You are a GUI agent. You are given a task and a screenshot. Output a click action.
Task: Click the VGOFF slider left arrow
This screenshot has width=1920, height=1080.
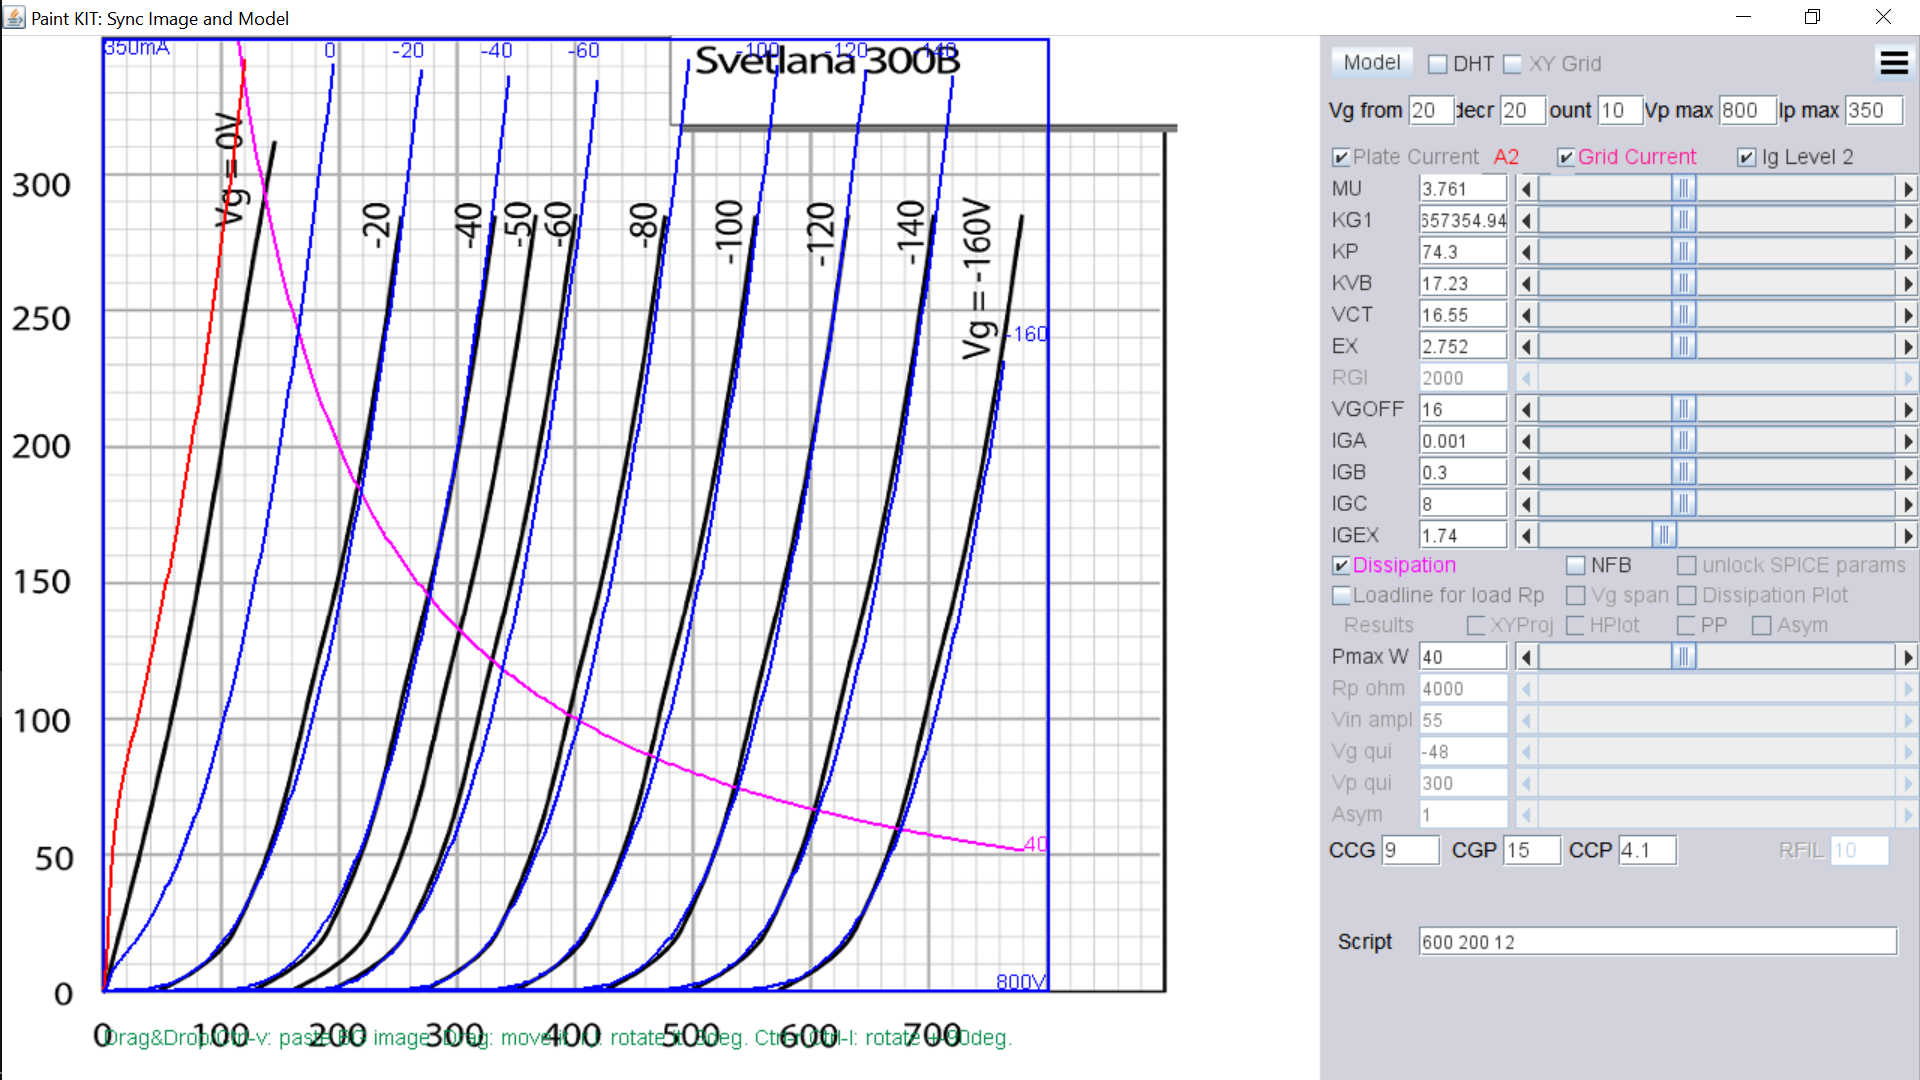[1526, 410]
